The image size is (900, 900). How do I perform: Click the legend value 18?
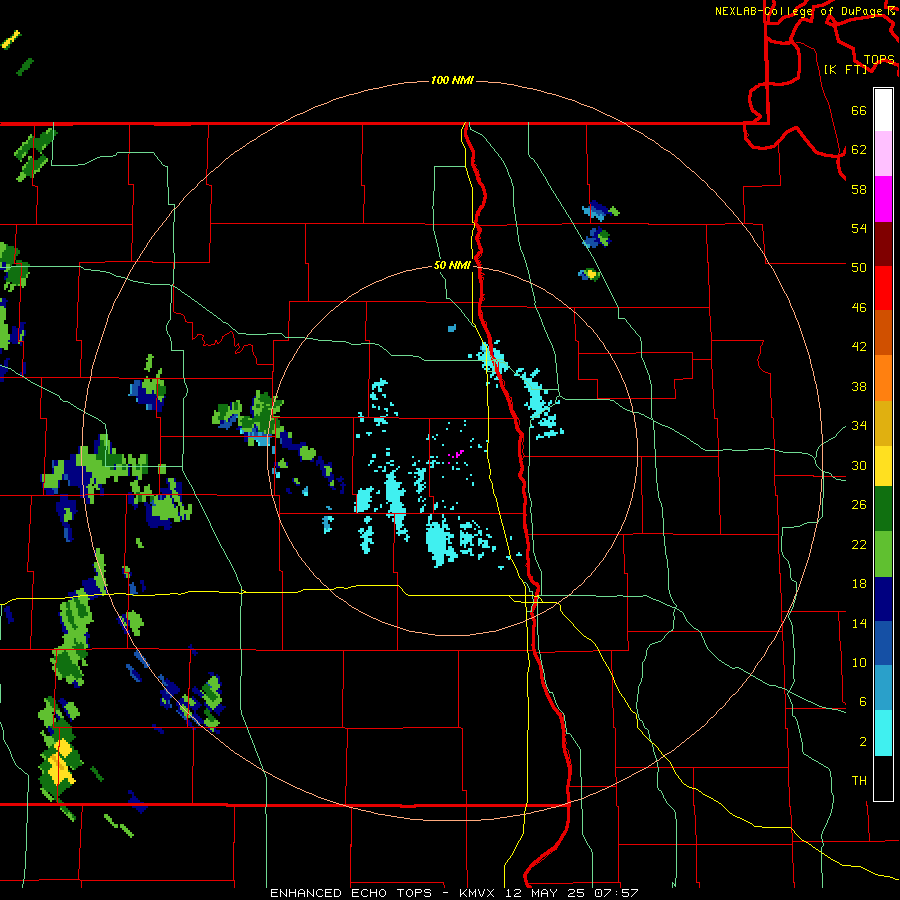[859, 584]
